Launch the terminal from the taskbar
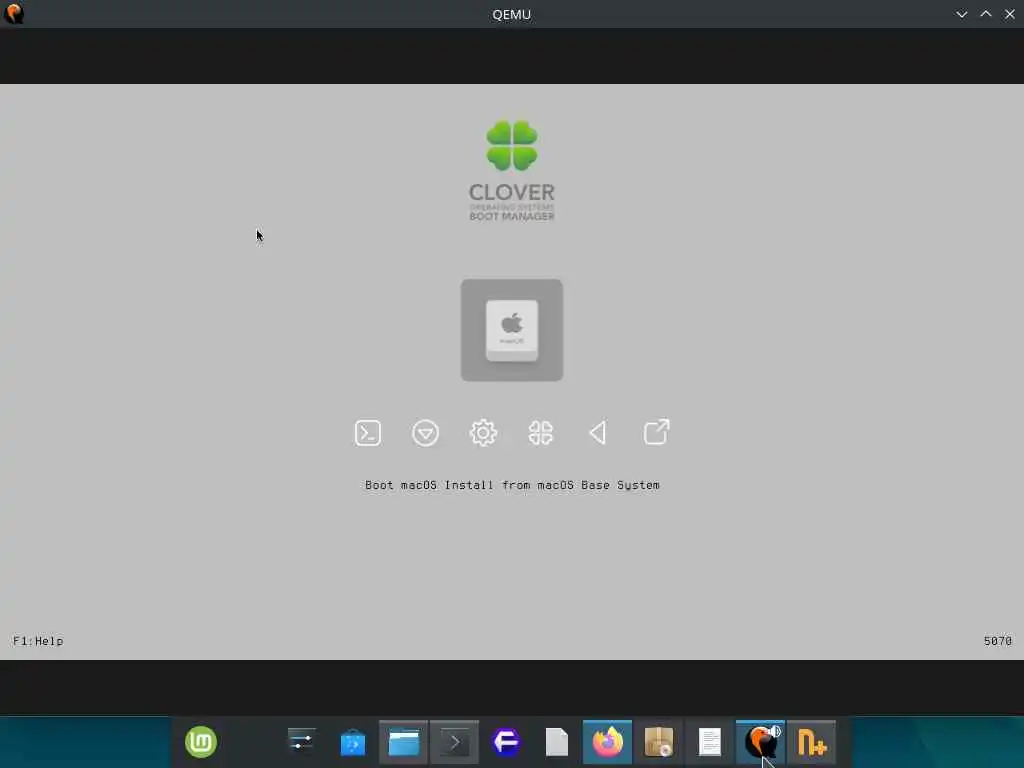The width and height of the screenshot is (1024, 768). pyautogui.click(x=455, y=743)
